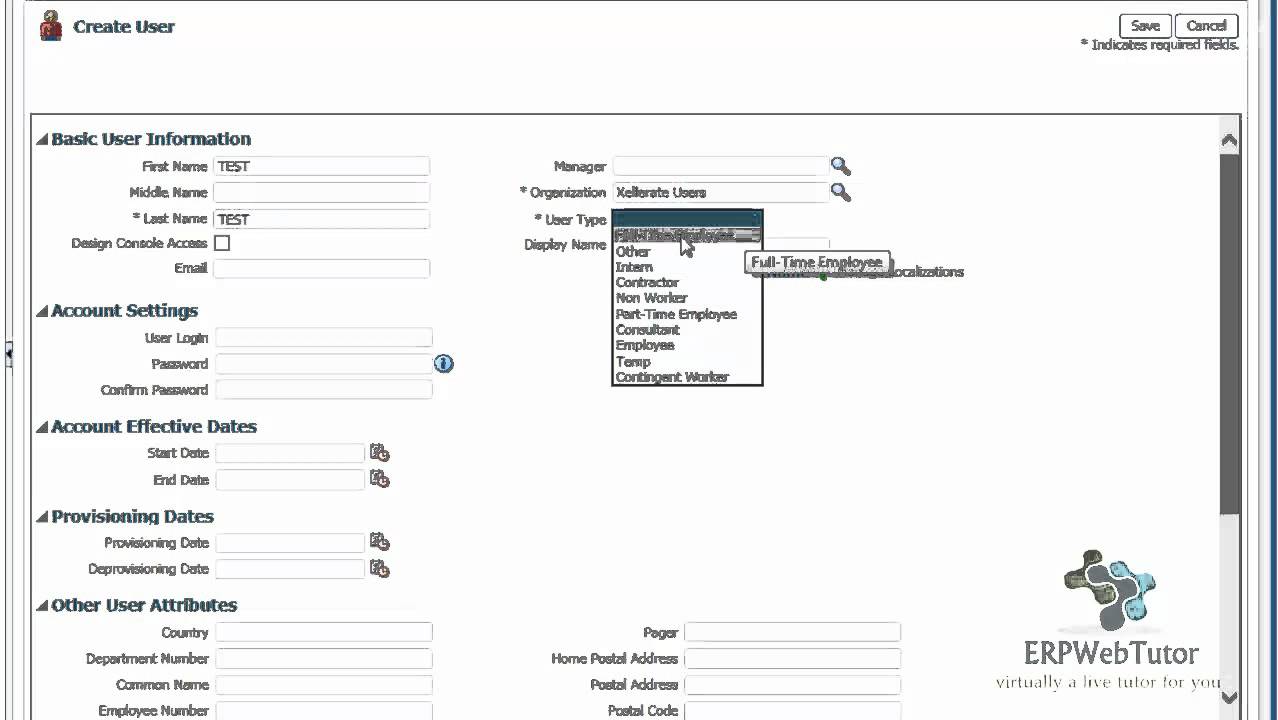Image resolution: width=1278 pixels, height=720 pixels.
Task: Click the Middle Name field
Action: pyautogui.click(x=321, y=192)
